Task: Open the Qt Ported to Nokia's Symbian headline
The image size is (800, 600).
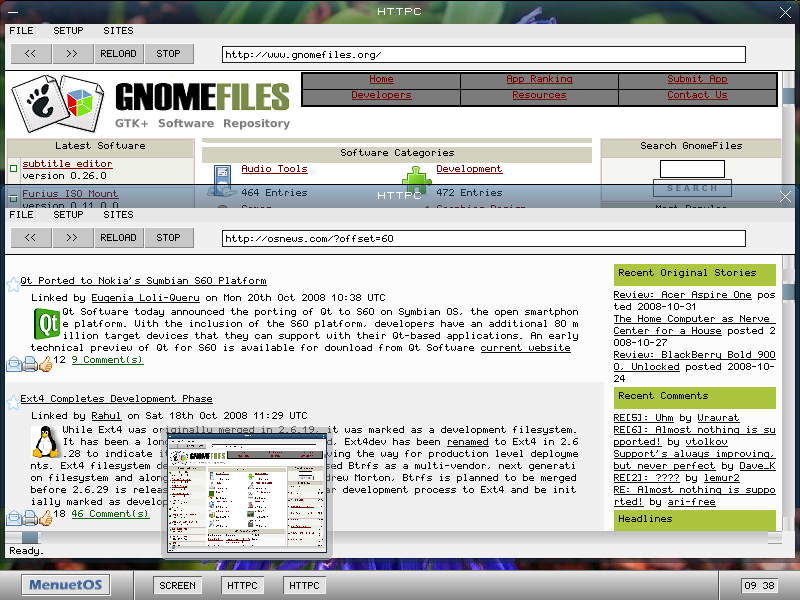Action: 143,281
